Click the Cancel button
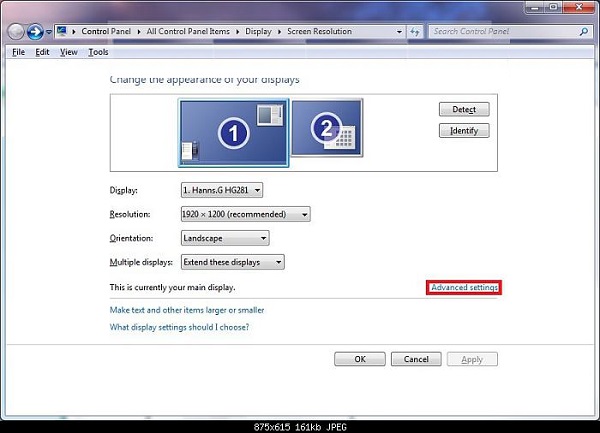 [416, 359]
